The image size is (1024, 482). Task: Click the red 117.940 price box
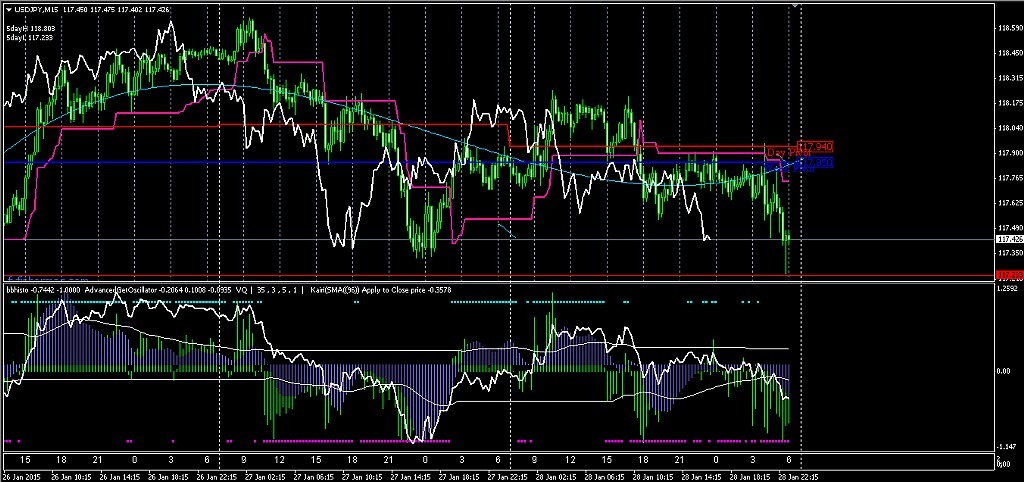coord(816,147)
